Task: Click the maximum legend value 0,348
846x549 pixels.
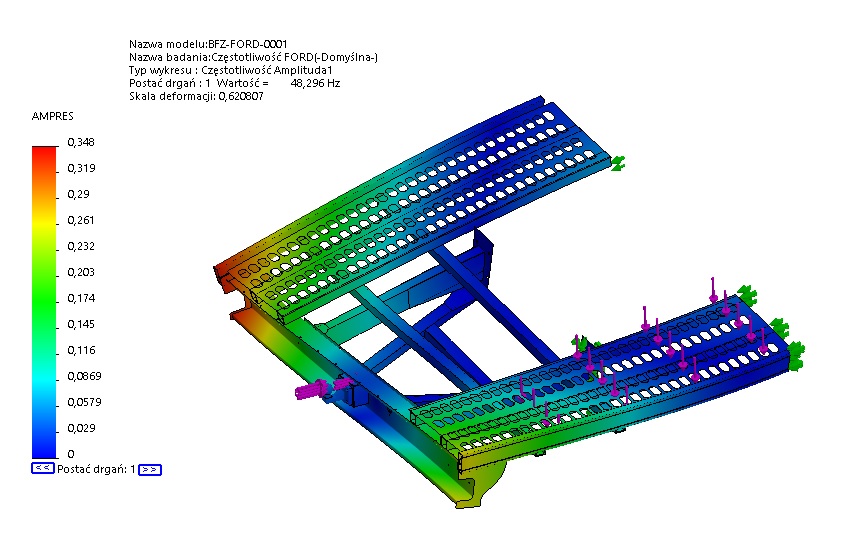Action: [x=80, y=143]
